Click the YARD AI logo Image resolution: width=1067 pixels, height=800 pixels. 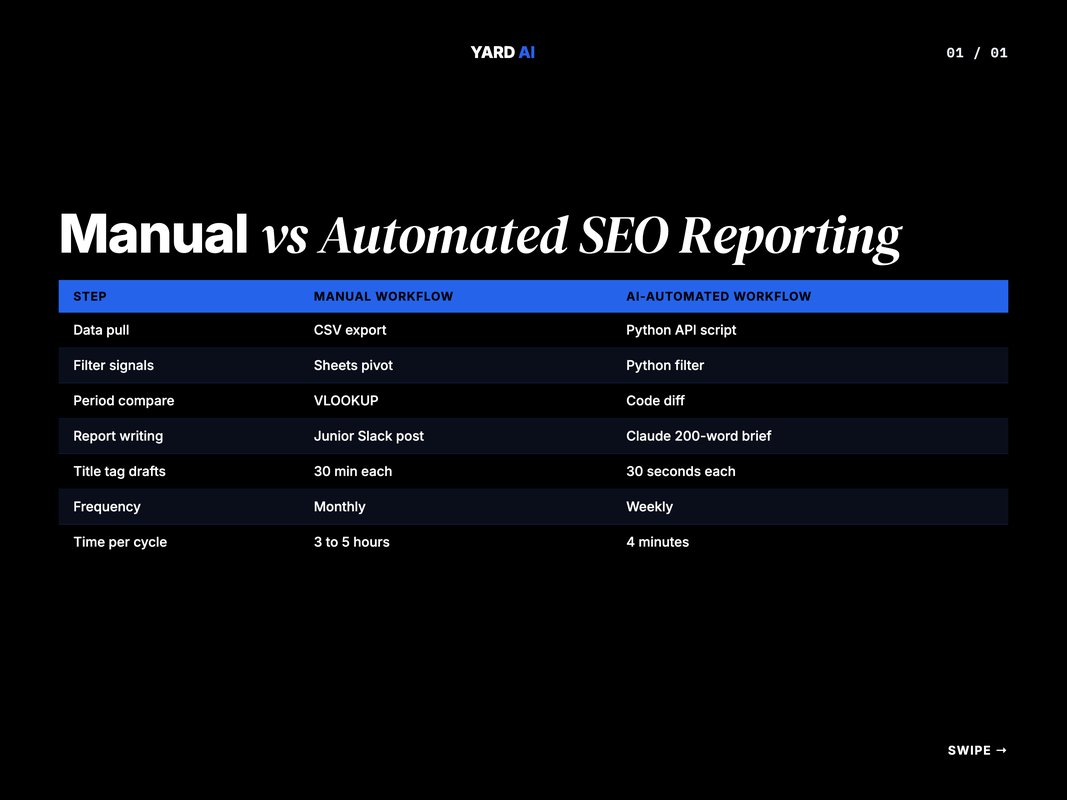(502, 52)
